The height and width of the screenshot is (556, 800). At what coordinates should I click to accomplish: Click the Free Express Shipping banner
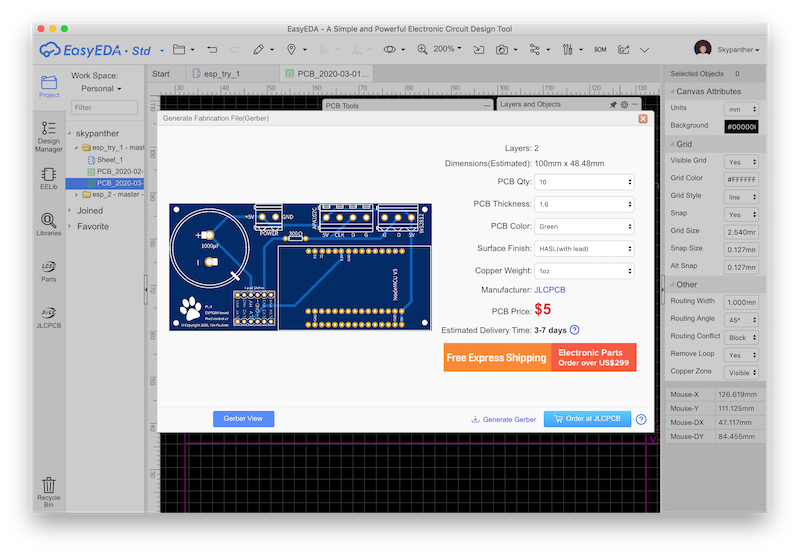click(540, 357)
